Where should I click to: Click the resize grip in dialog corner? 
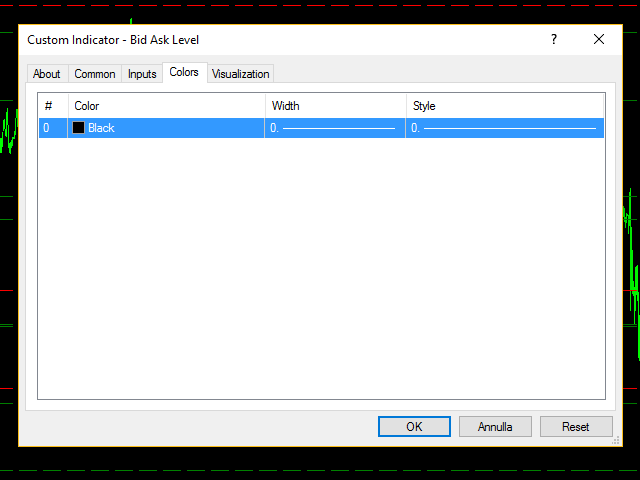(616, 440)
